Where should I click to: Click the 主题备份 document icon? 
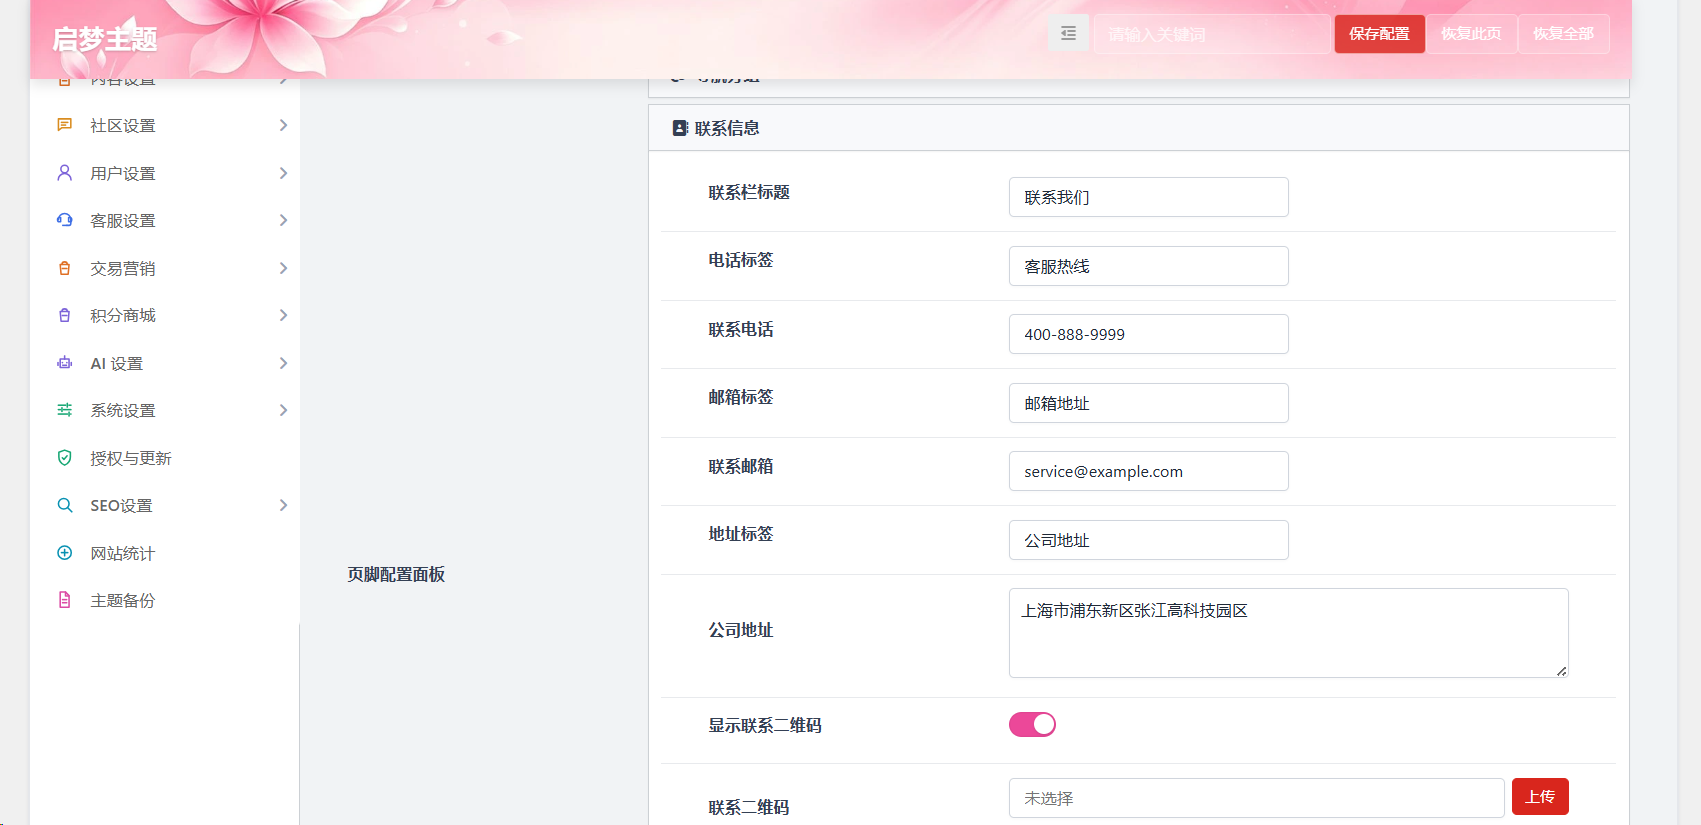[x=64, y=600]
